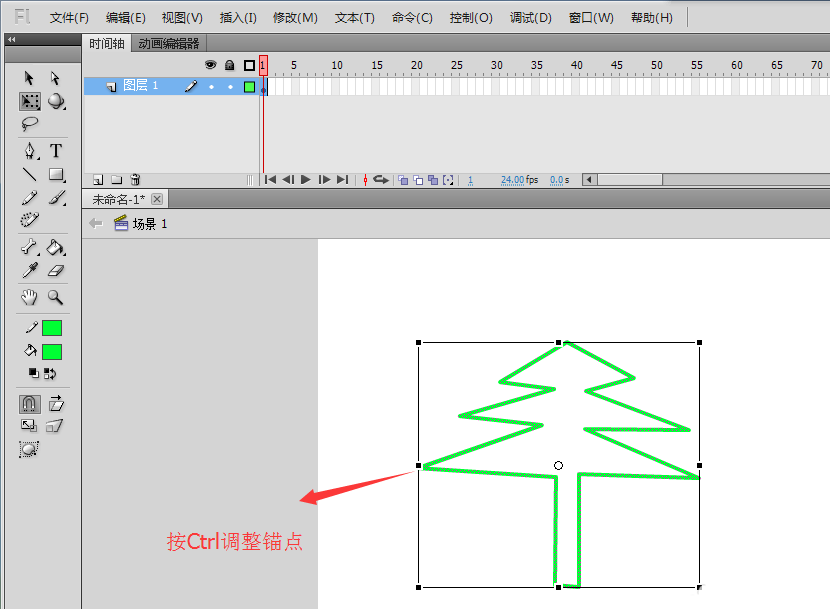Screen dimensions: 830x609
Task: Open the 编辑(E) menu
Action: tap(126, 18)
